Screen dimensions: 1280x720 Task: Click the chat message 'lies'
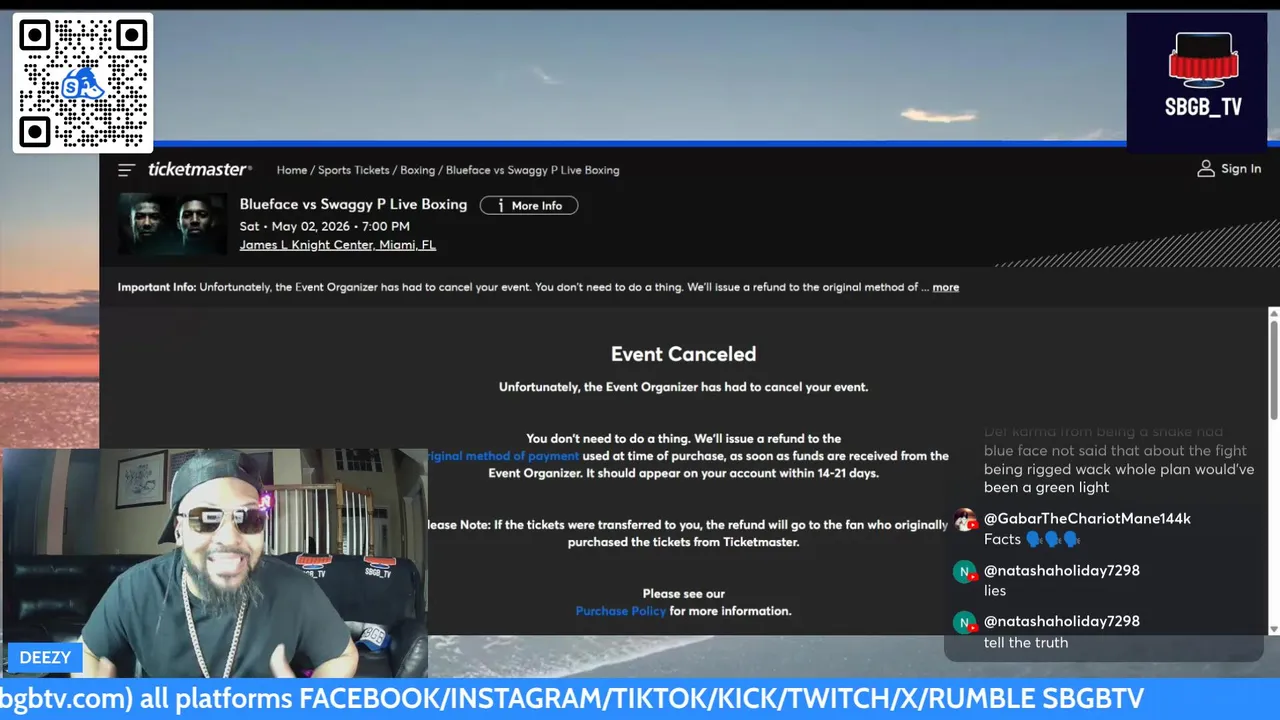(995, 591)
